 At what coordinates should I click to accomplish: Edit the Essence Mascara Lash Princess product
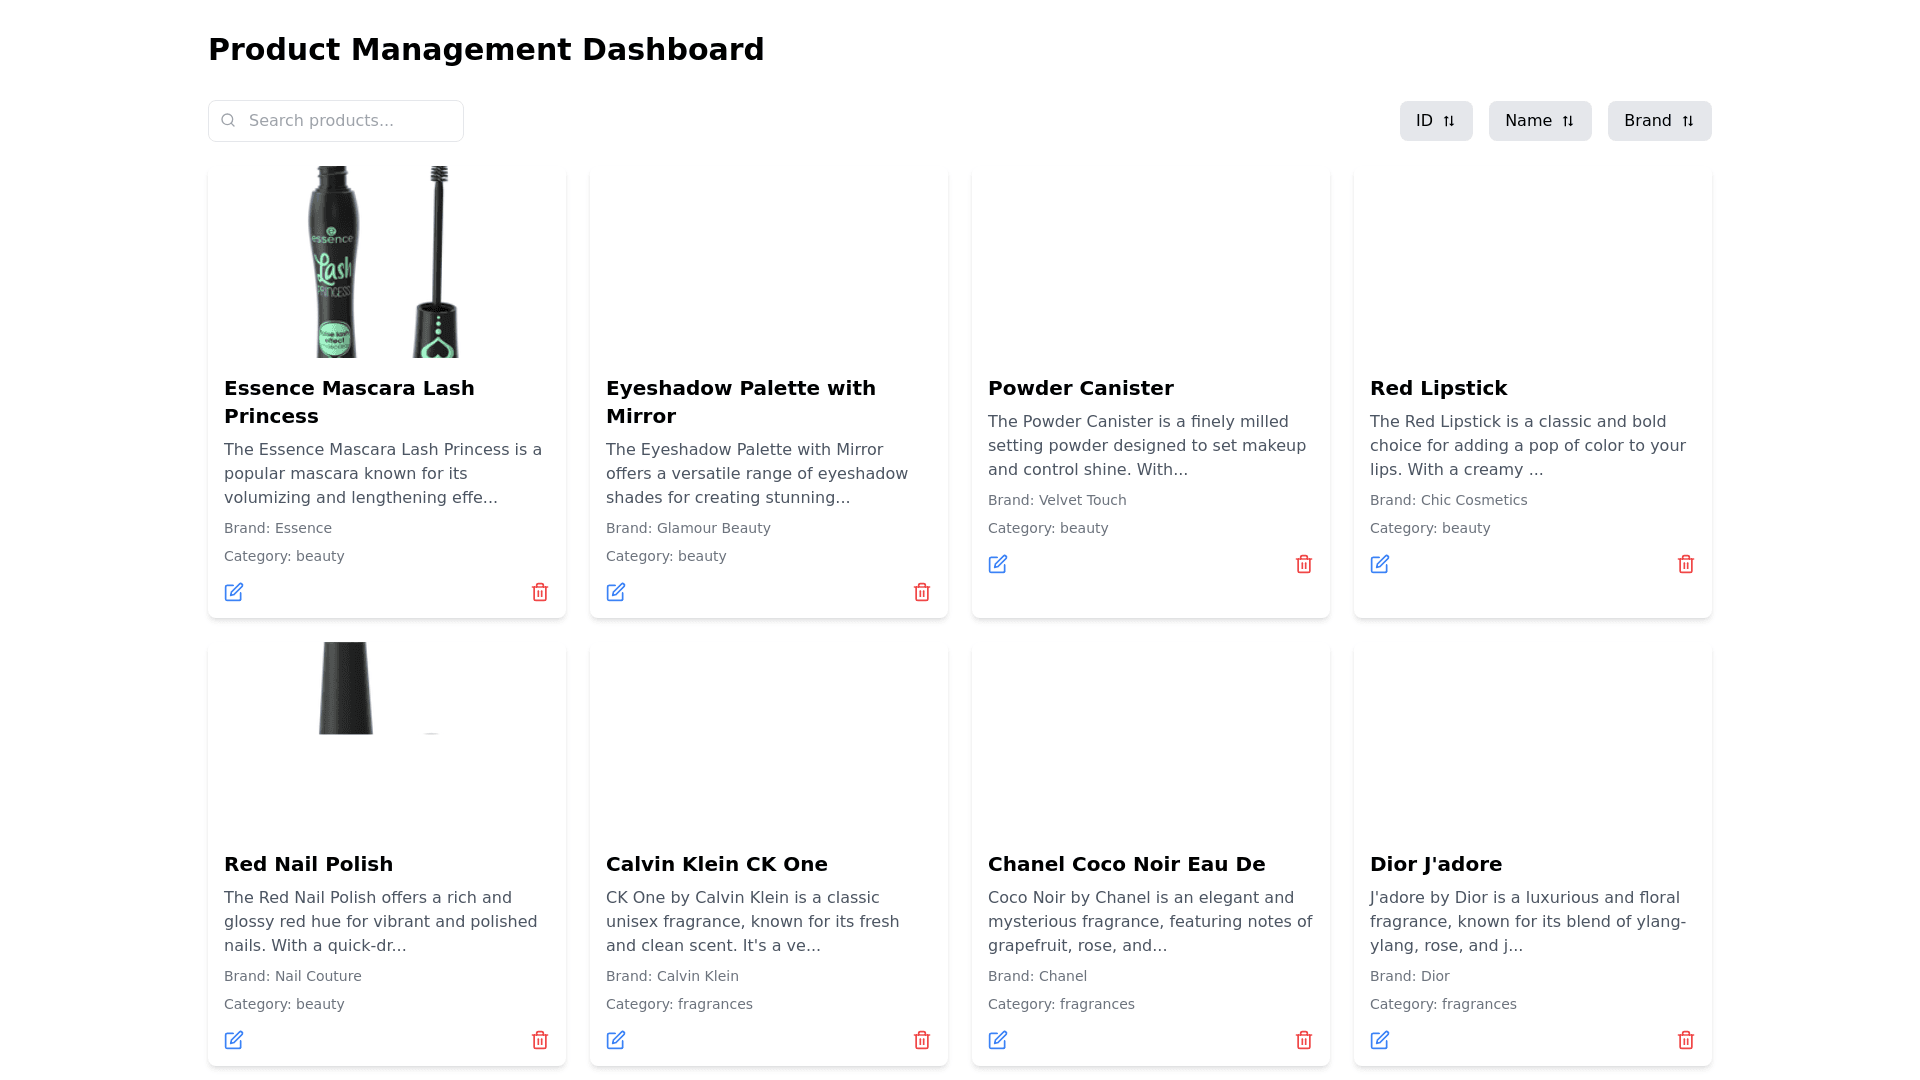coord(234,592)
